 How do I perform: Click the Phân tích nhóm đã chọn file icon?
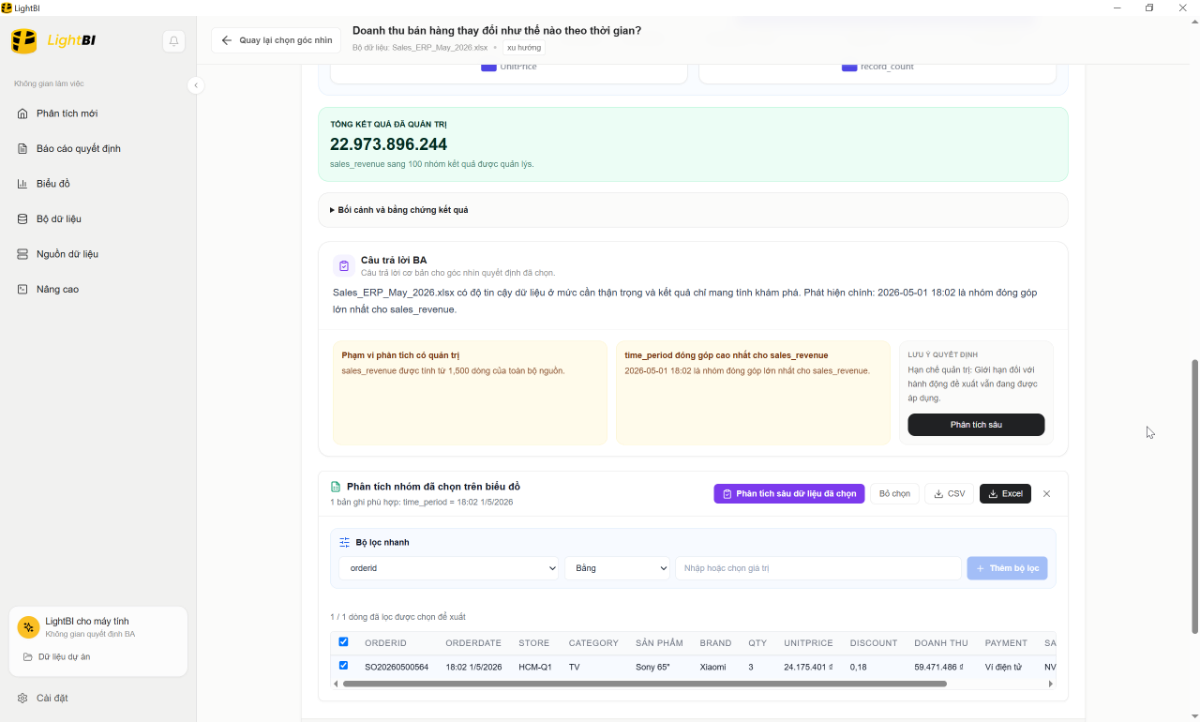coord(336,487)
